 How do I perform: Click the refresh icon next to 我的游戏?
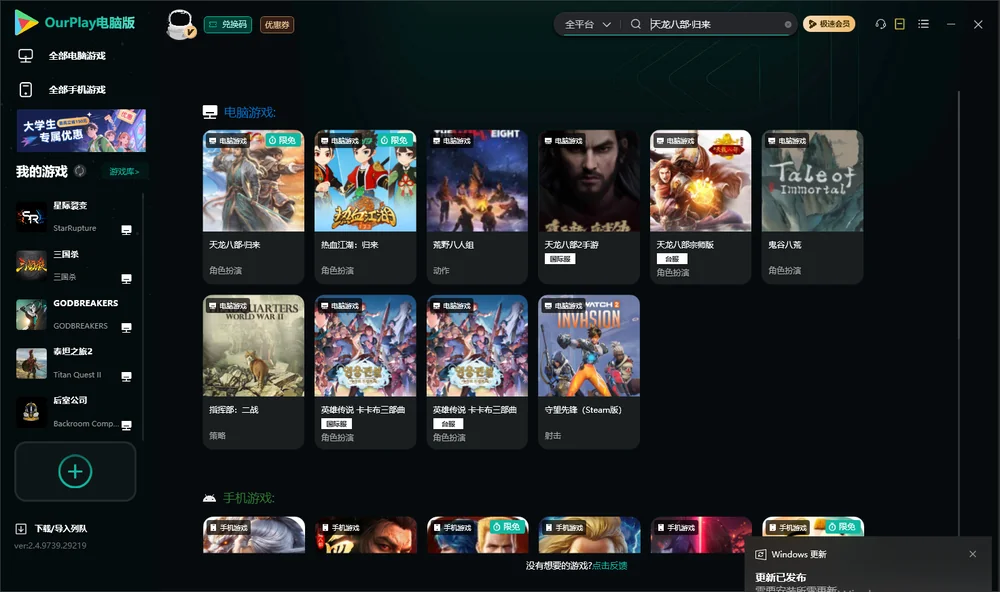click(80, 171)
